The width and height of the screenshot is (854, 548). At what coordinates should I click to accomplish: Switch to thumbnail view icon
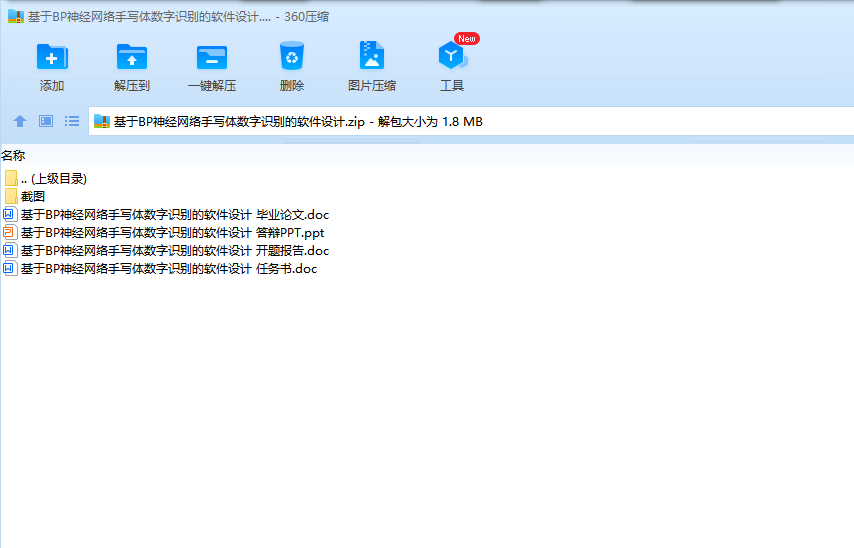[46, 121]
